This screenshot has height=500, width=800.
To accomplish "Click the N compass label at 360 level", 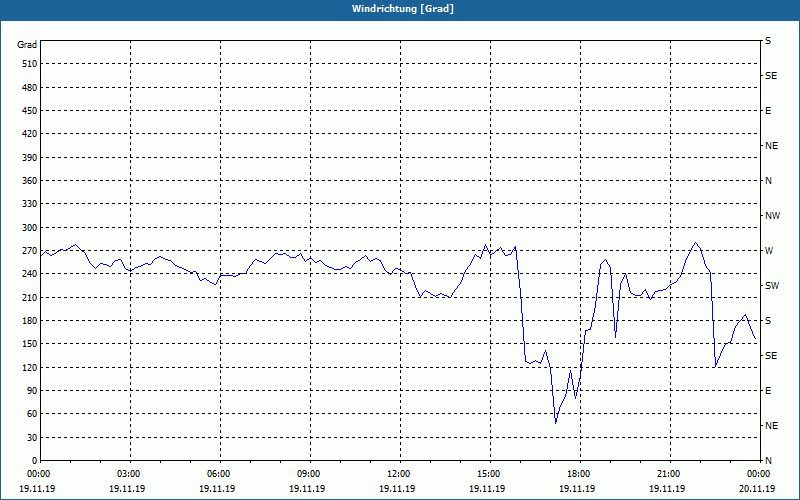I will (768, 181).
